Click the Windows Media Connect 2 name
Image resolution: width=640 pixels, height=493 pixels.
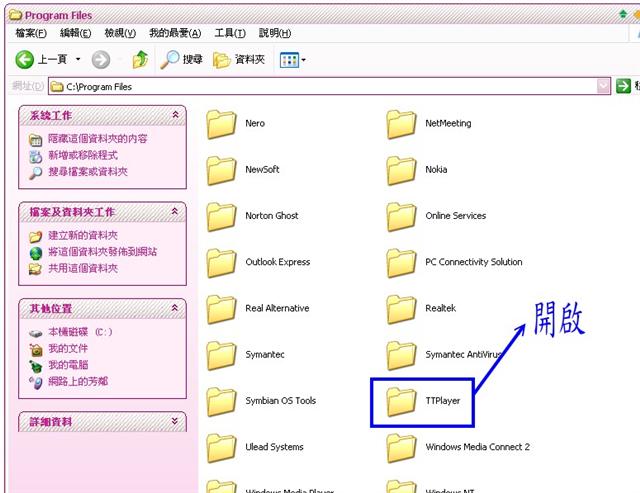pyautogui.click(x=478, y=447)
